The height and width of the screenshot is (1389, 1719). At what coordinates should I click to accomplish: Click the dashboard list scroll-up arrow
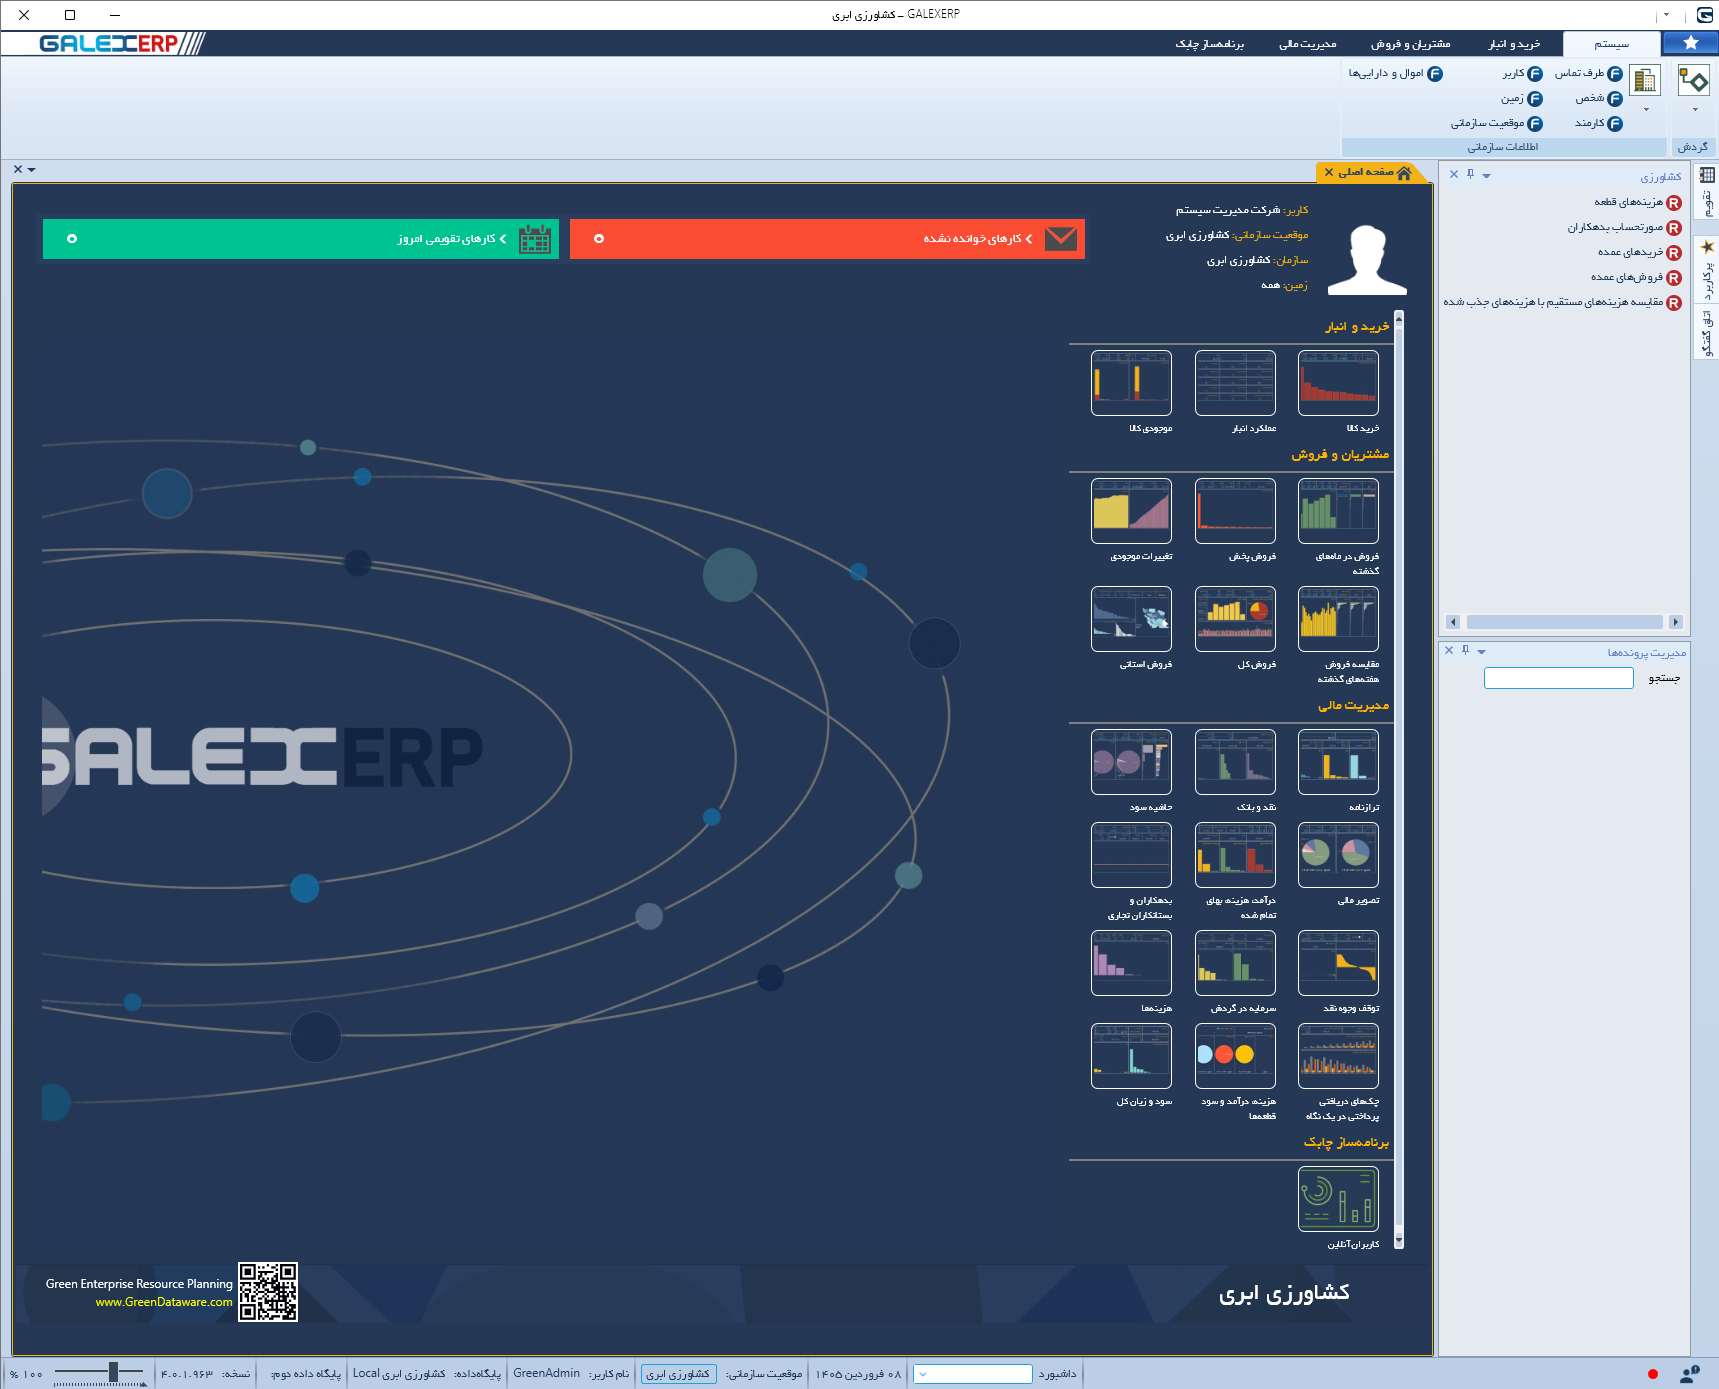click(x=1399, y=317)
